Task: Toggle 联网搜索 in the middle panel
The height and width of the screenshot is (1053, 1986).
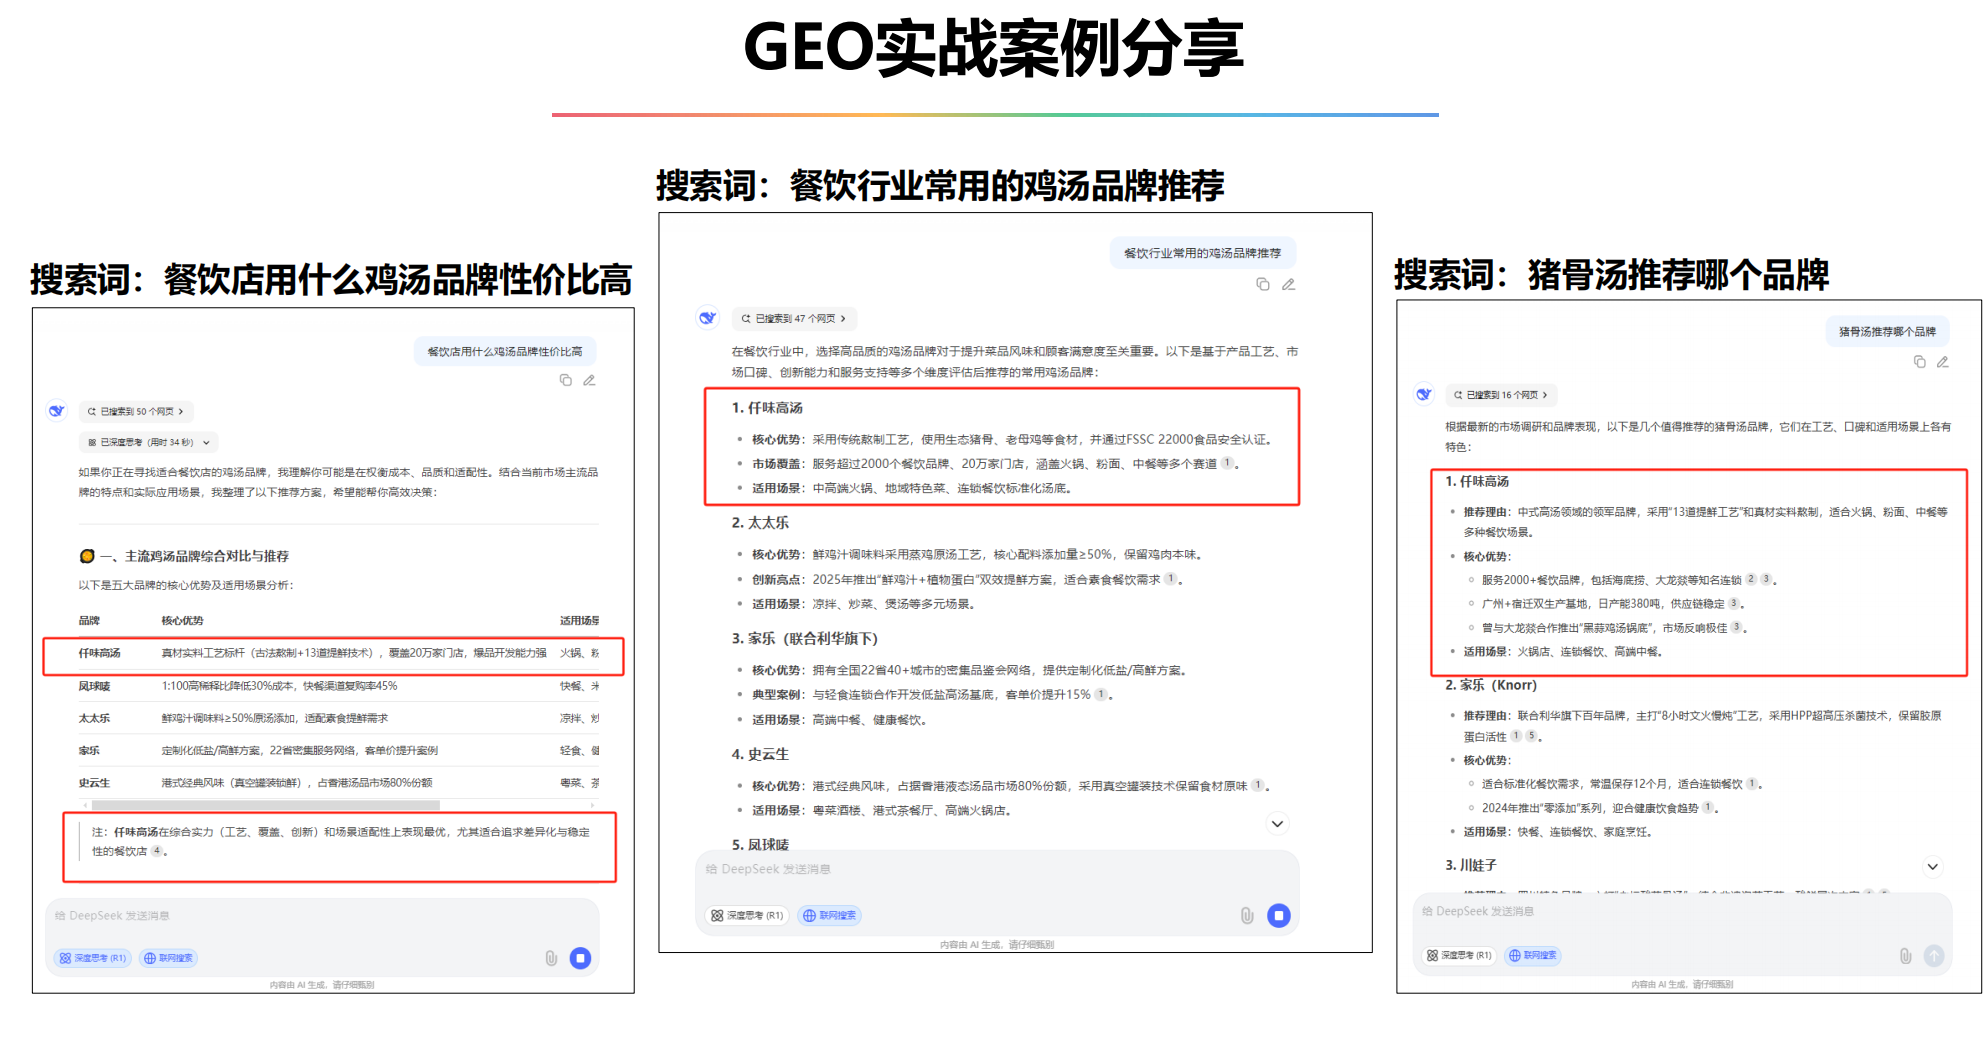Action: (828, 915)
